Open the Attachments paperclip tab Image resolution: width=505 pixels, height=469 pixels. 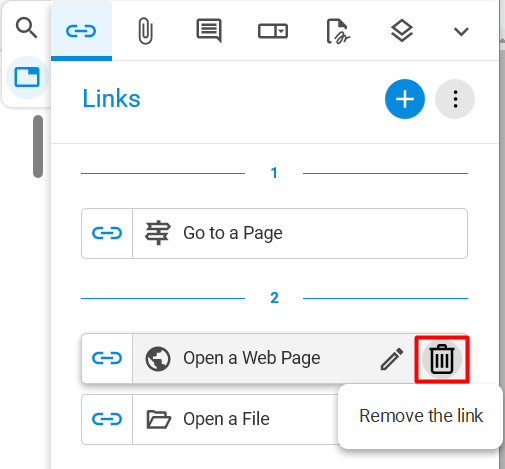point(145,31)
